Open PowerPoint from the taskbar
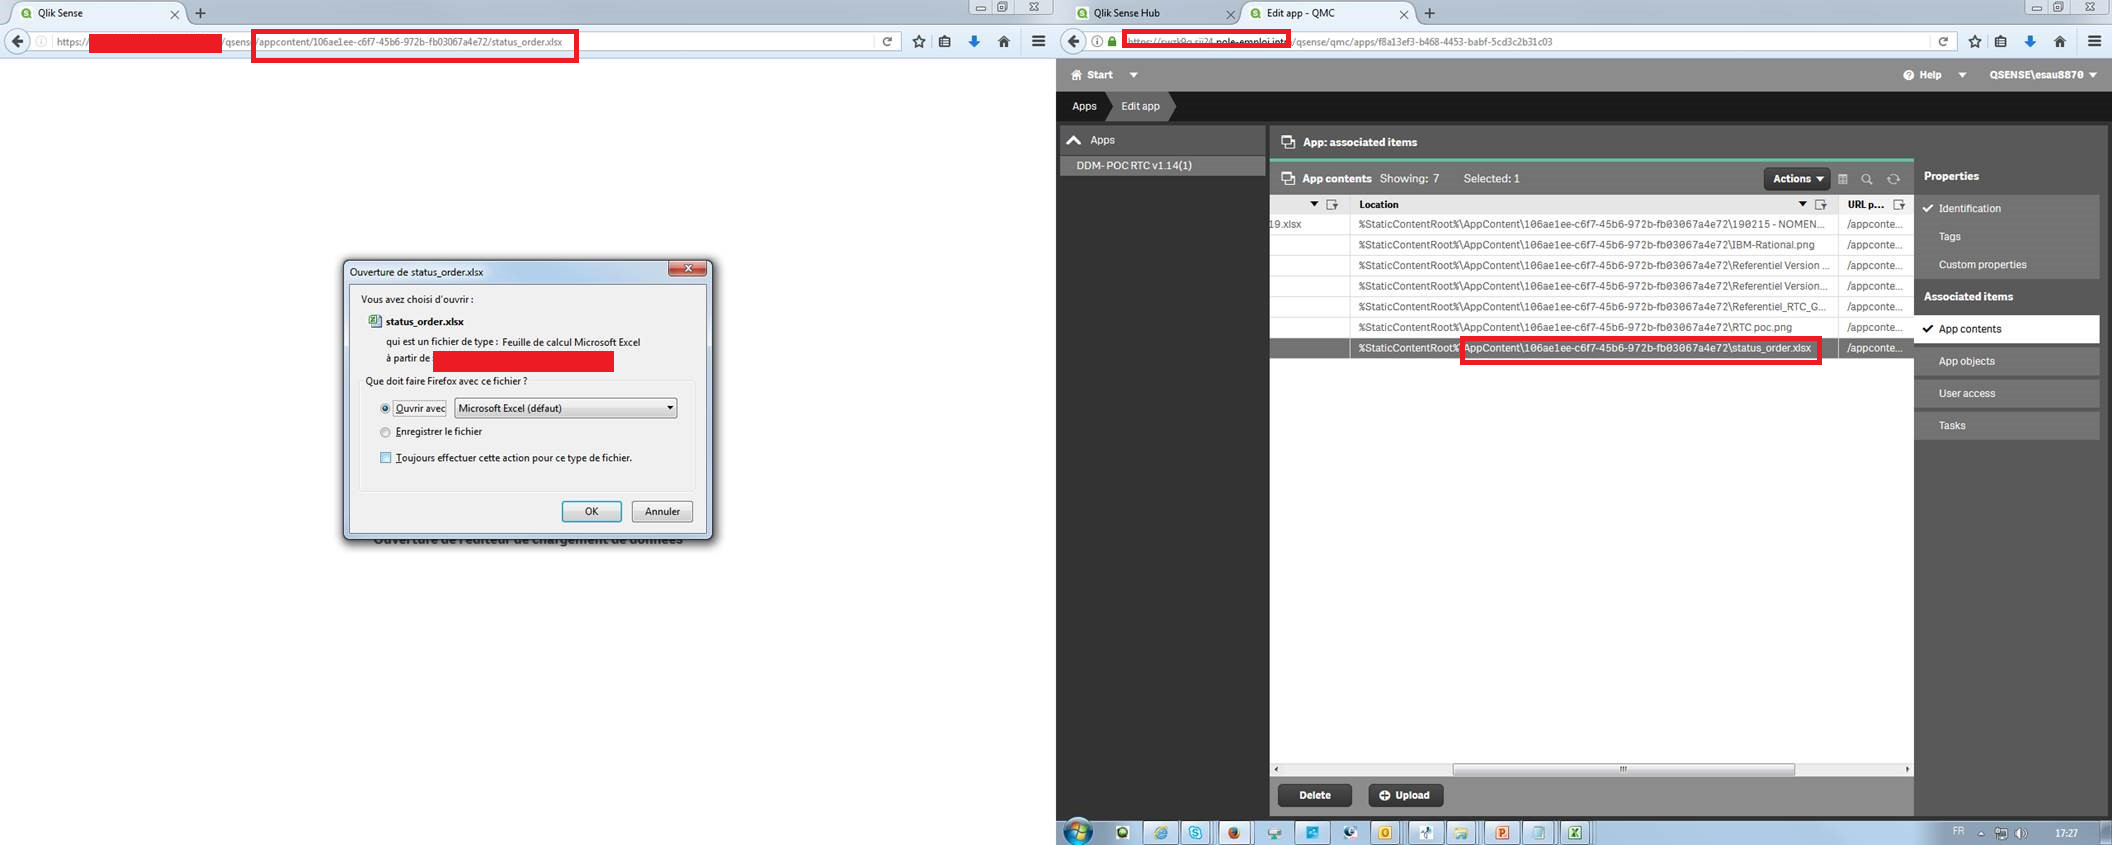Screen dimensions: 2112x845 (1501, 832)
